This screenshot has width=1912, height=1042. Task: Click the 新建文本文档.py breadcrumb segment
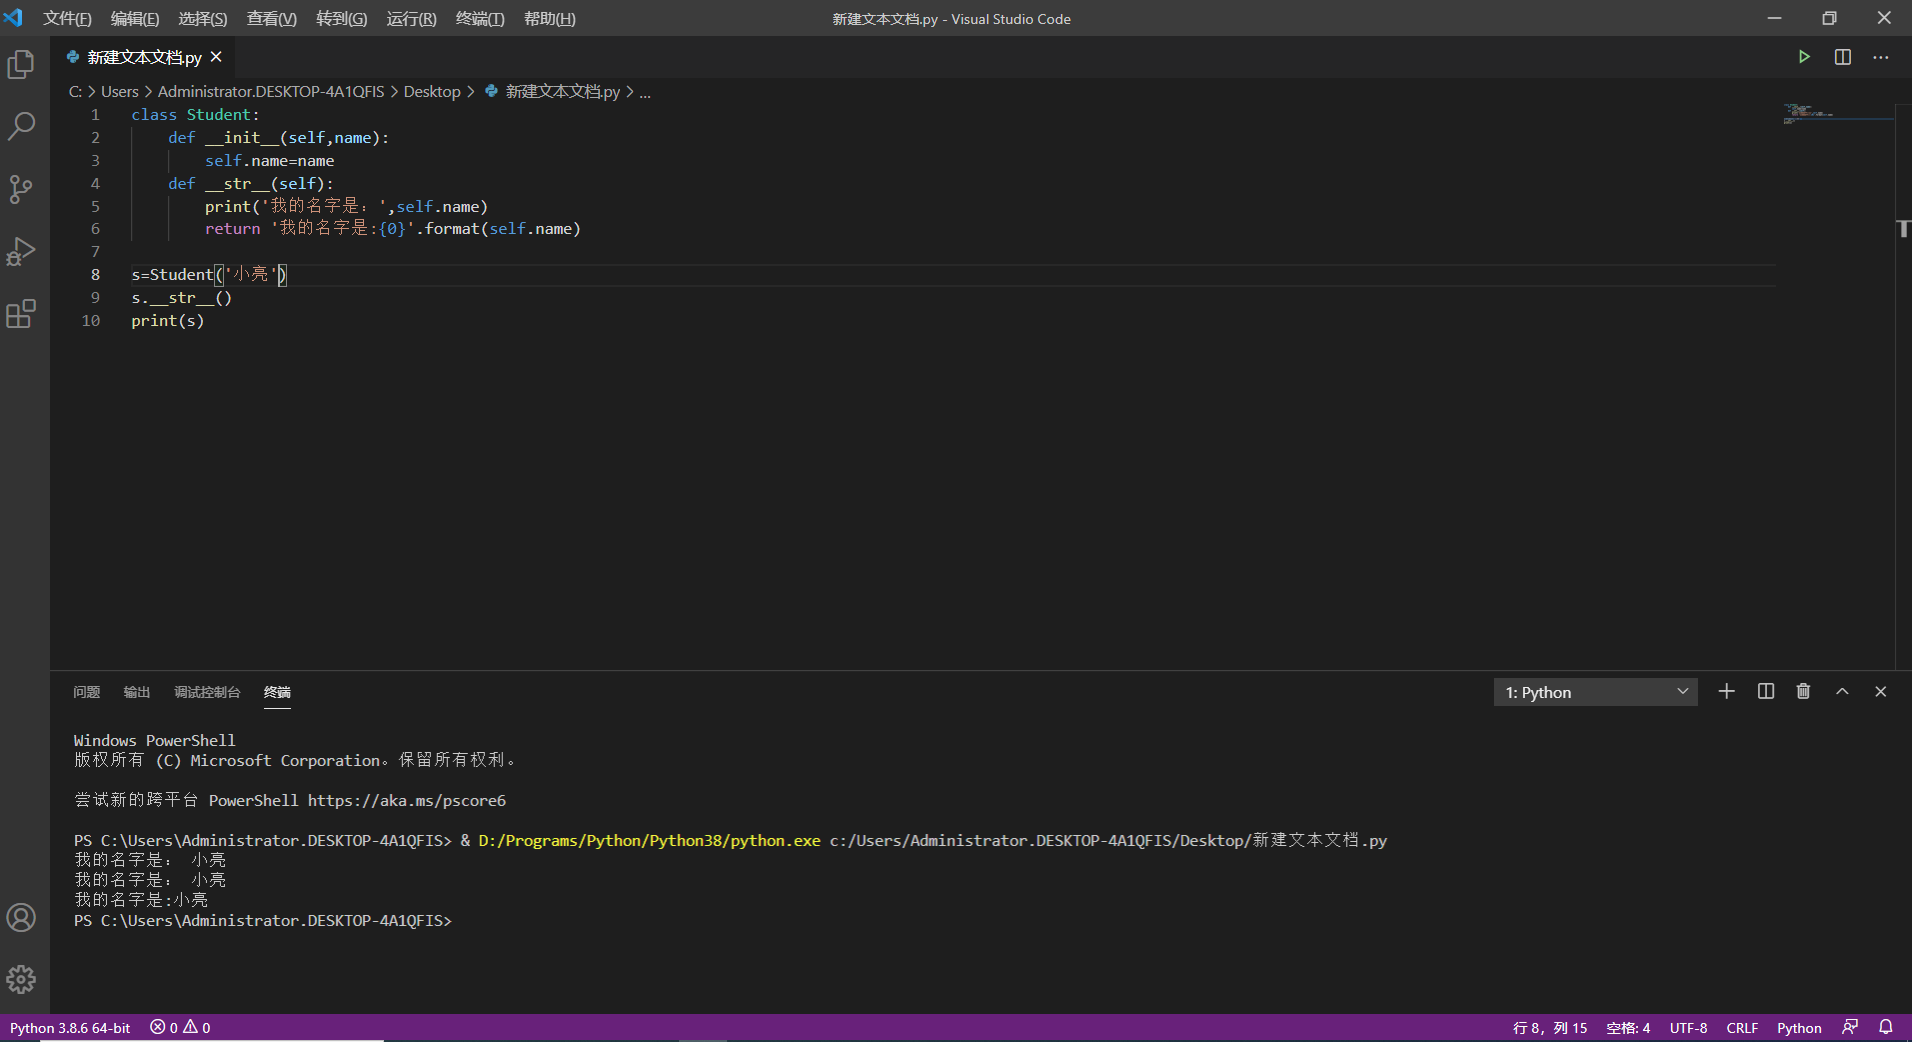553,92
